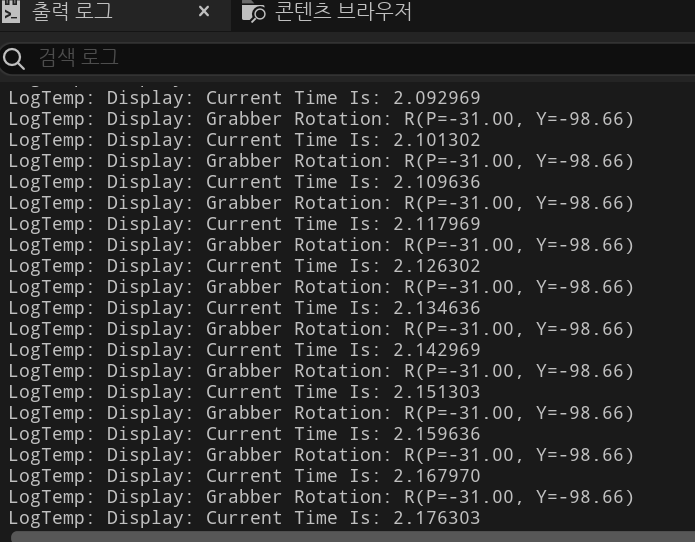
Task: Click the Output Log terminal icon
Action: coord(10,11)
